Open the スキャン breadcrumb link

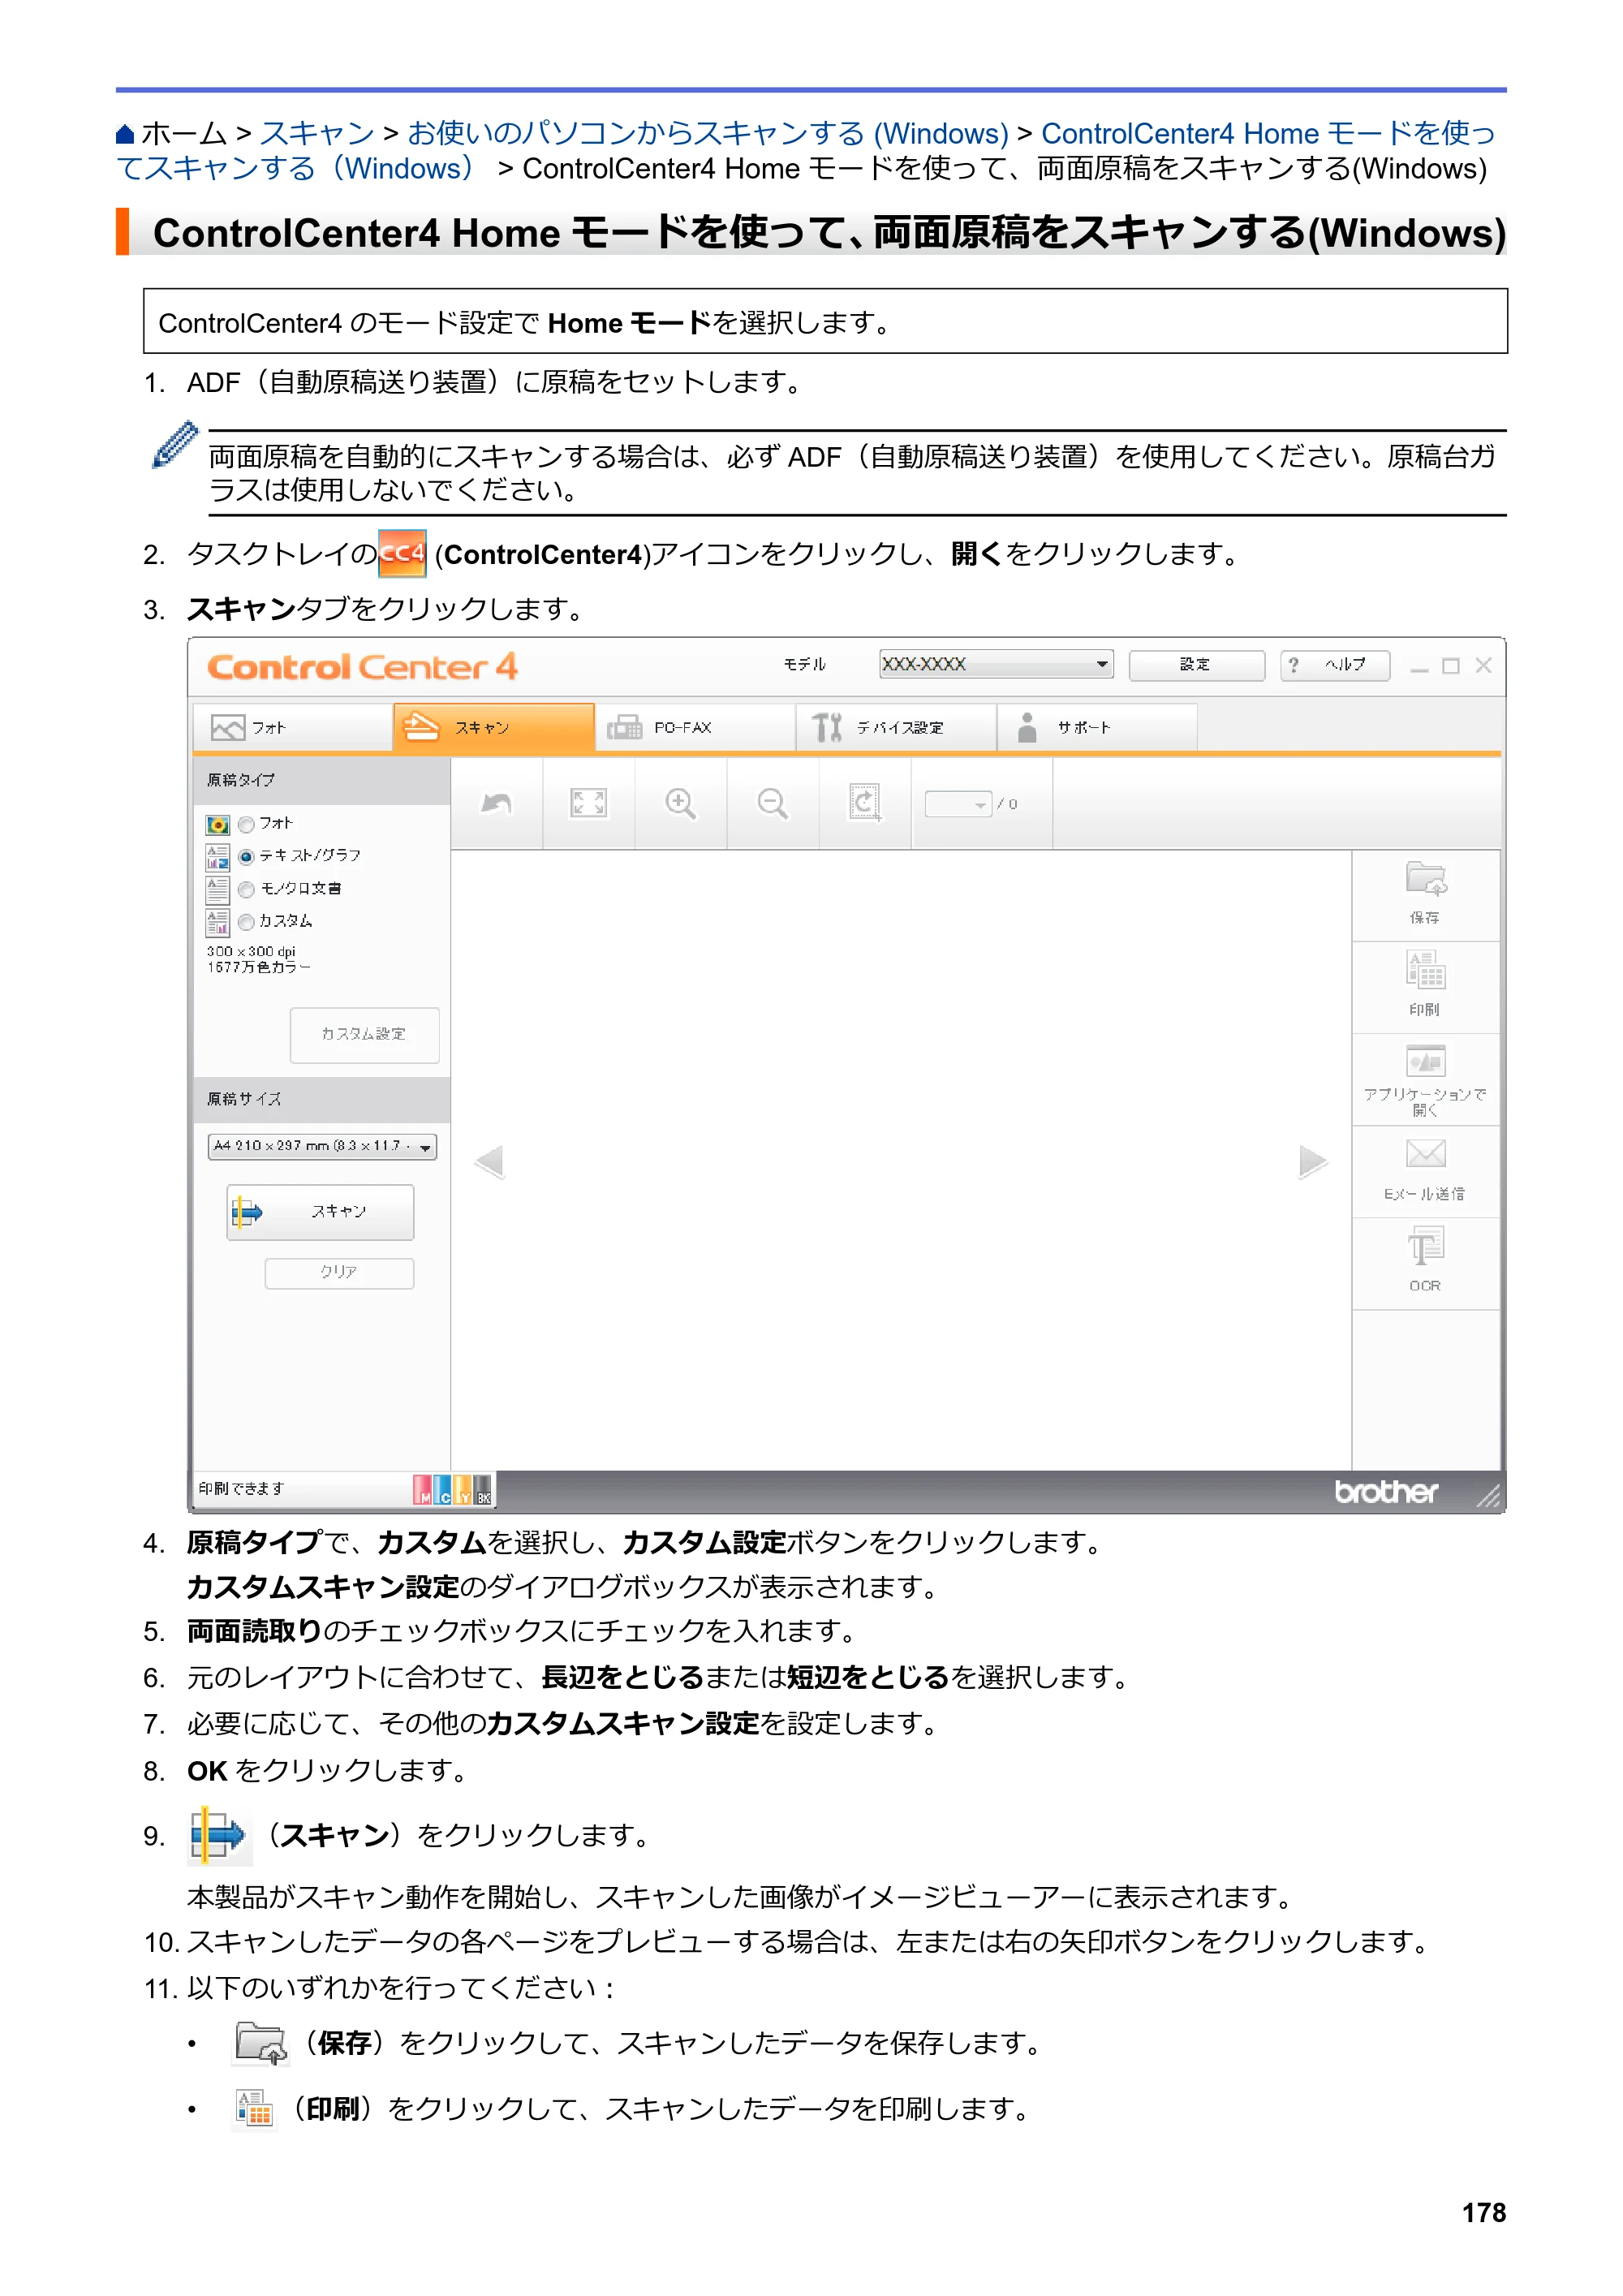click(x=317, y=133)
